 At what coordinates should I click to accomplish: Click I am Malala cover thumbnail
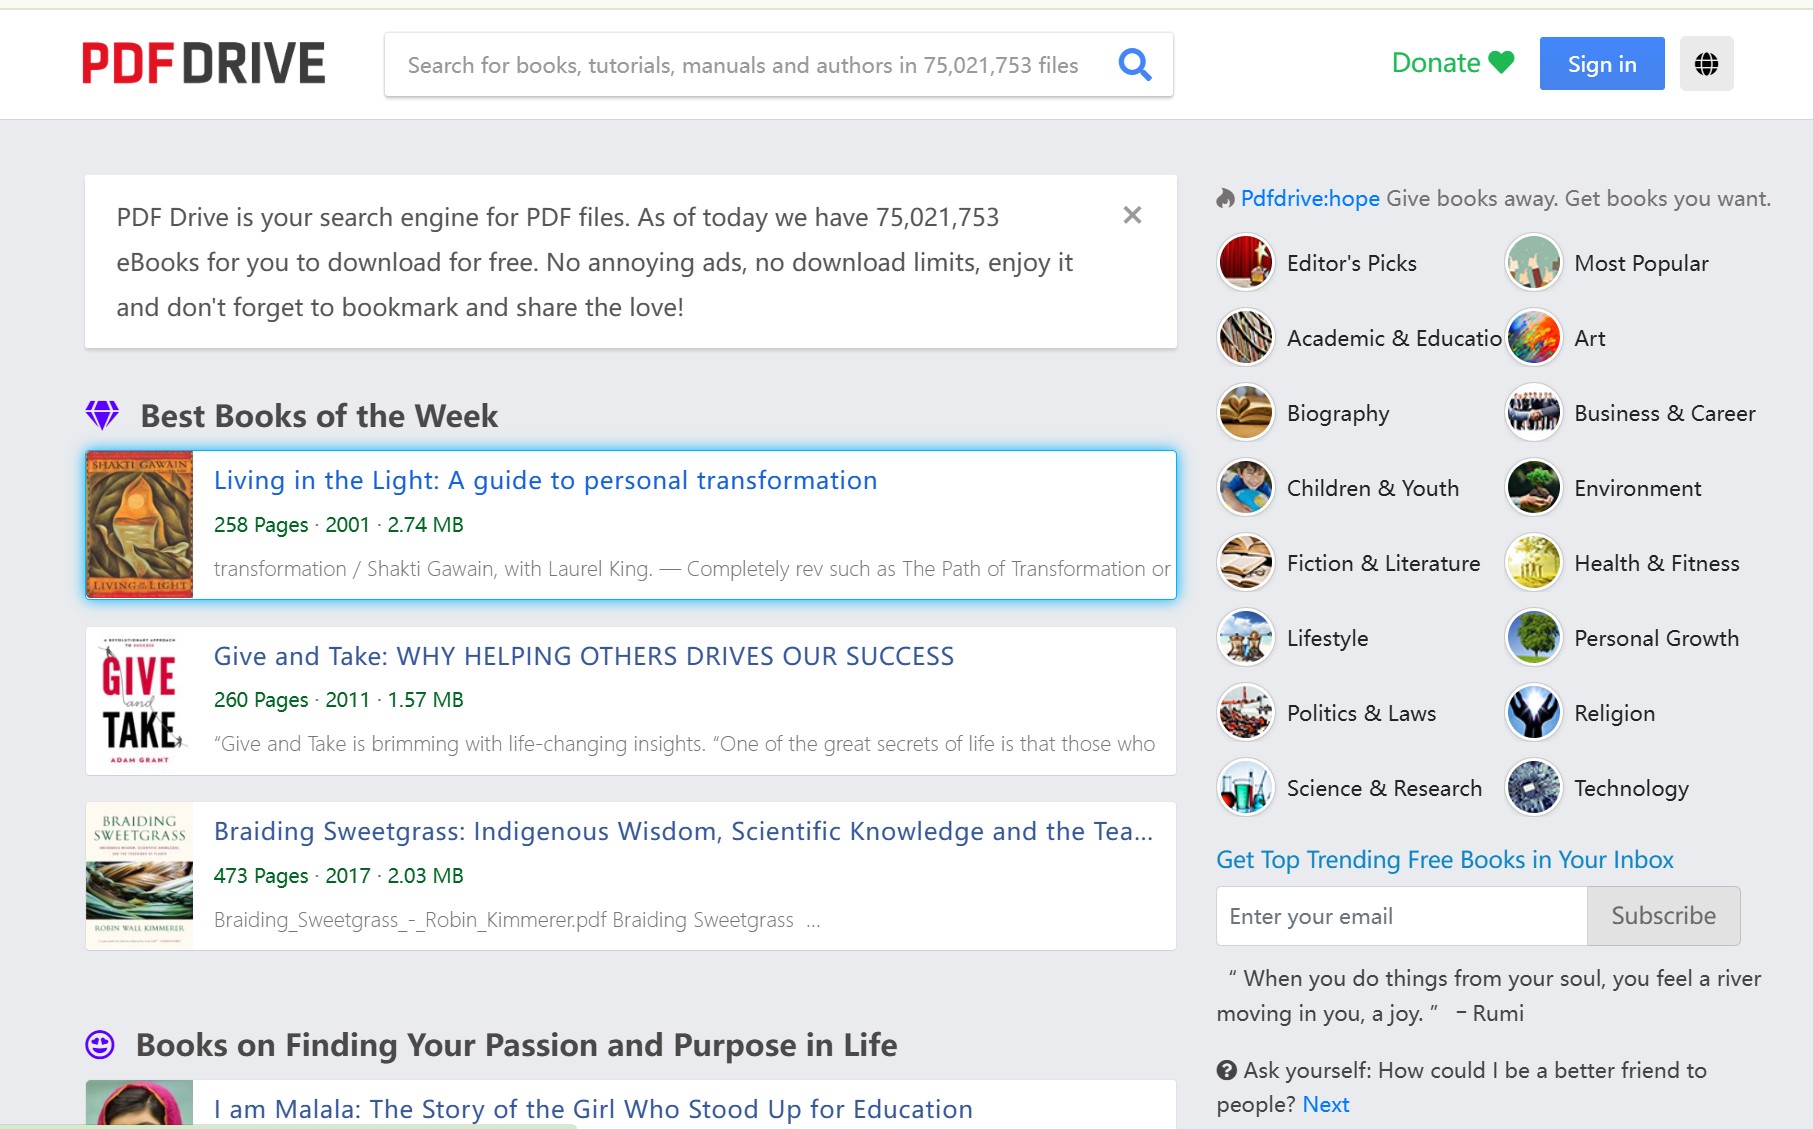(x=139, y=1104)
